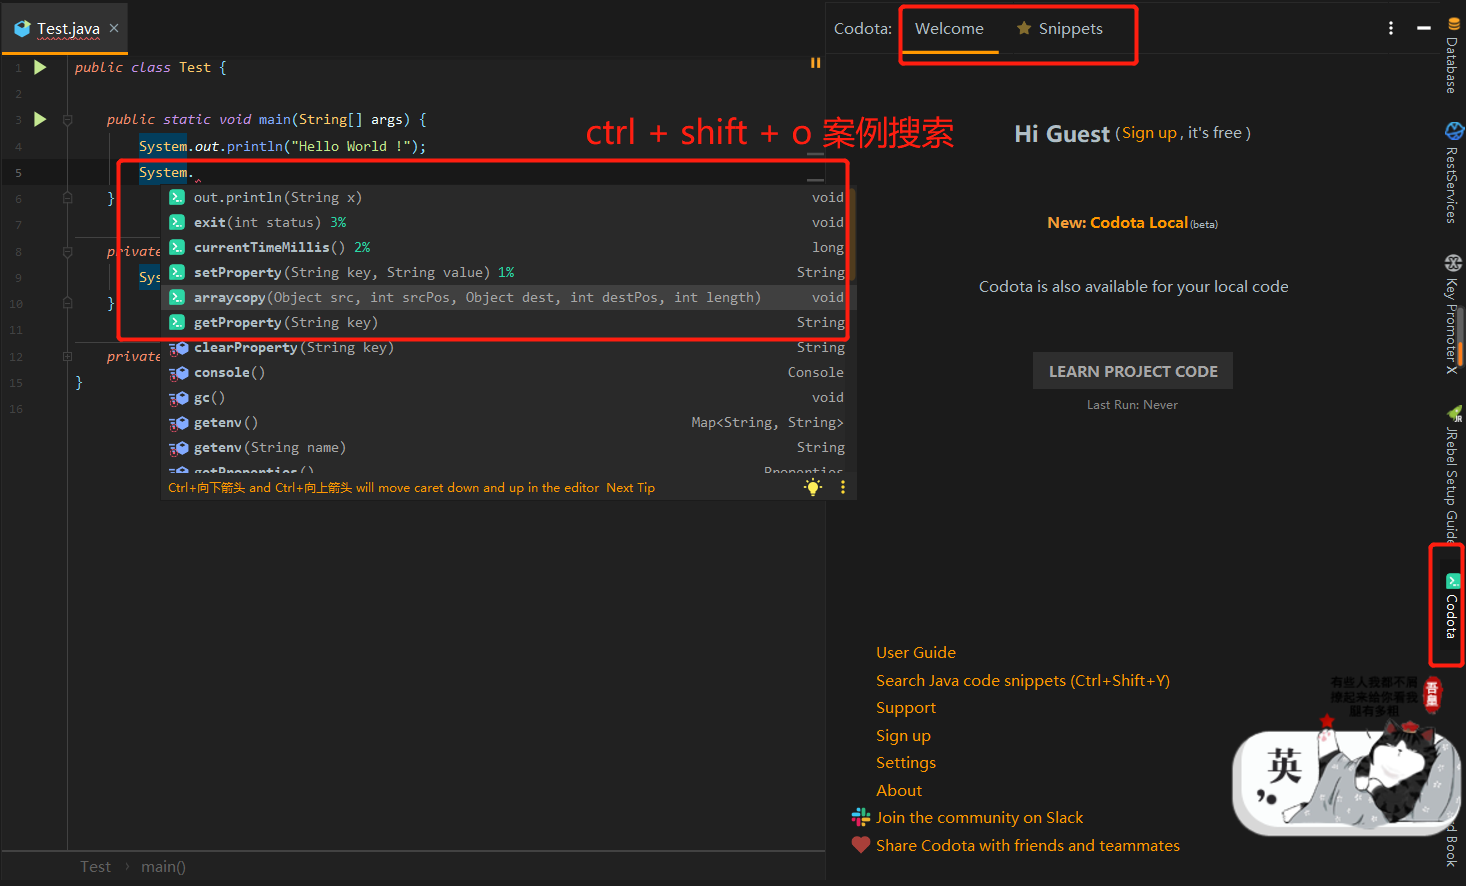Open the RestServices tool window
Image resolution: width=1466 pixels, height=886 pixels.
pyautogui.click(x=1453, y=172)
